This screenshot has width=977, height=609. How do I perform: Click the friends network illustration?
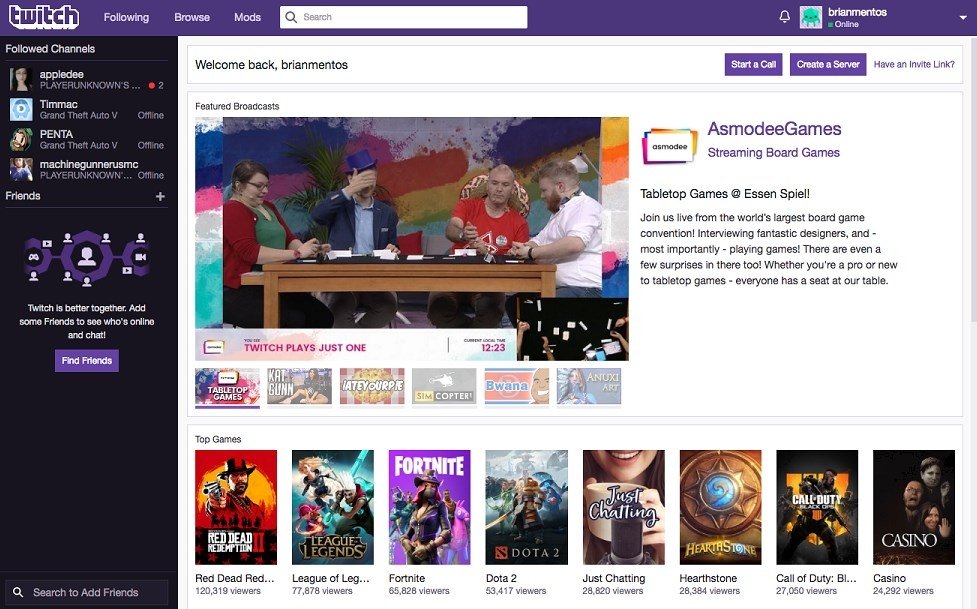coord(87,258)
